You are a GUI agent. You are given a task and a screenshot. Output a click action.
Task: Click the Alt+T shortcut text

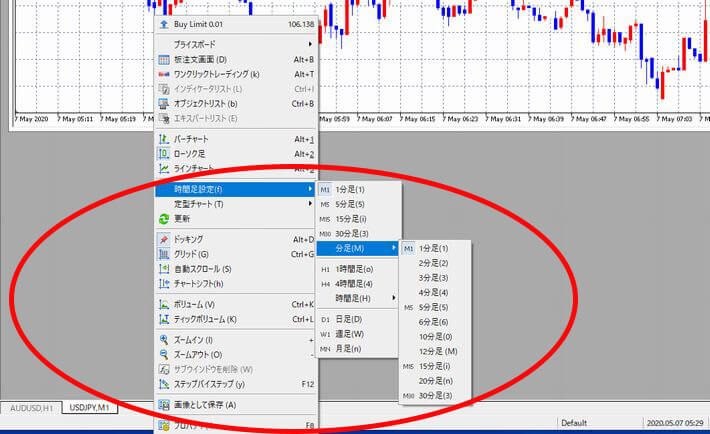pos(304,74)
